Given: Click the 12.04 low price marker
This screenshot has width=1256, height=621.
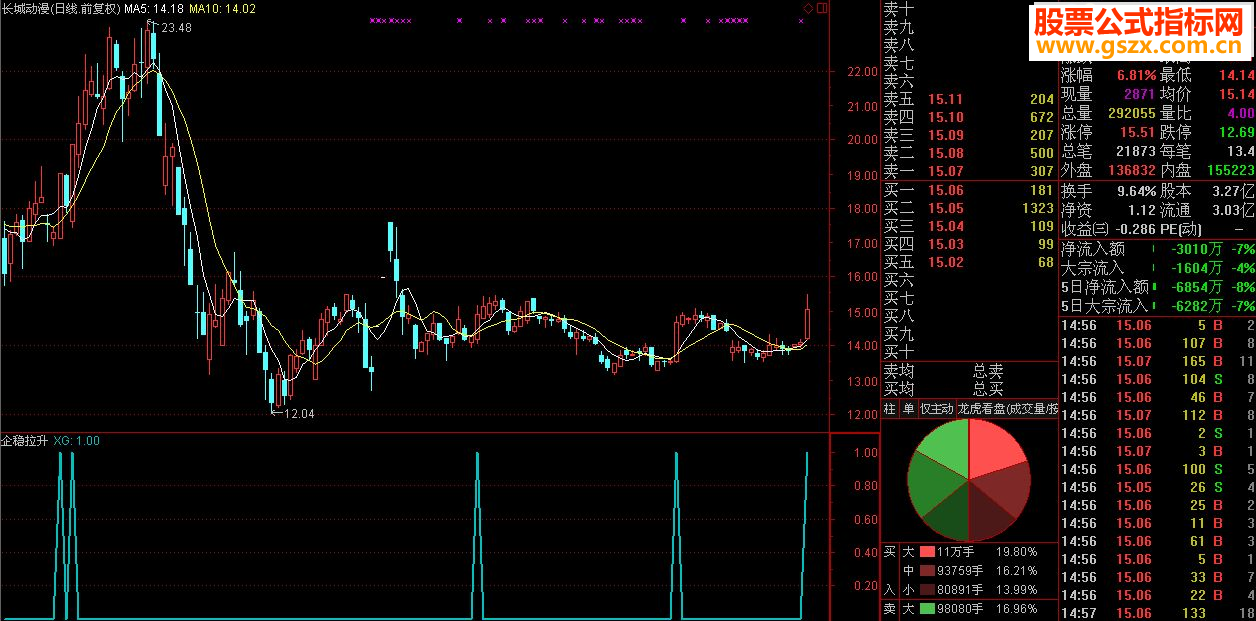Looking at the screenshot, I should [x=299, y=413].
